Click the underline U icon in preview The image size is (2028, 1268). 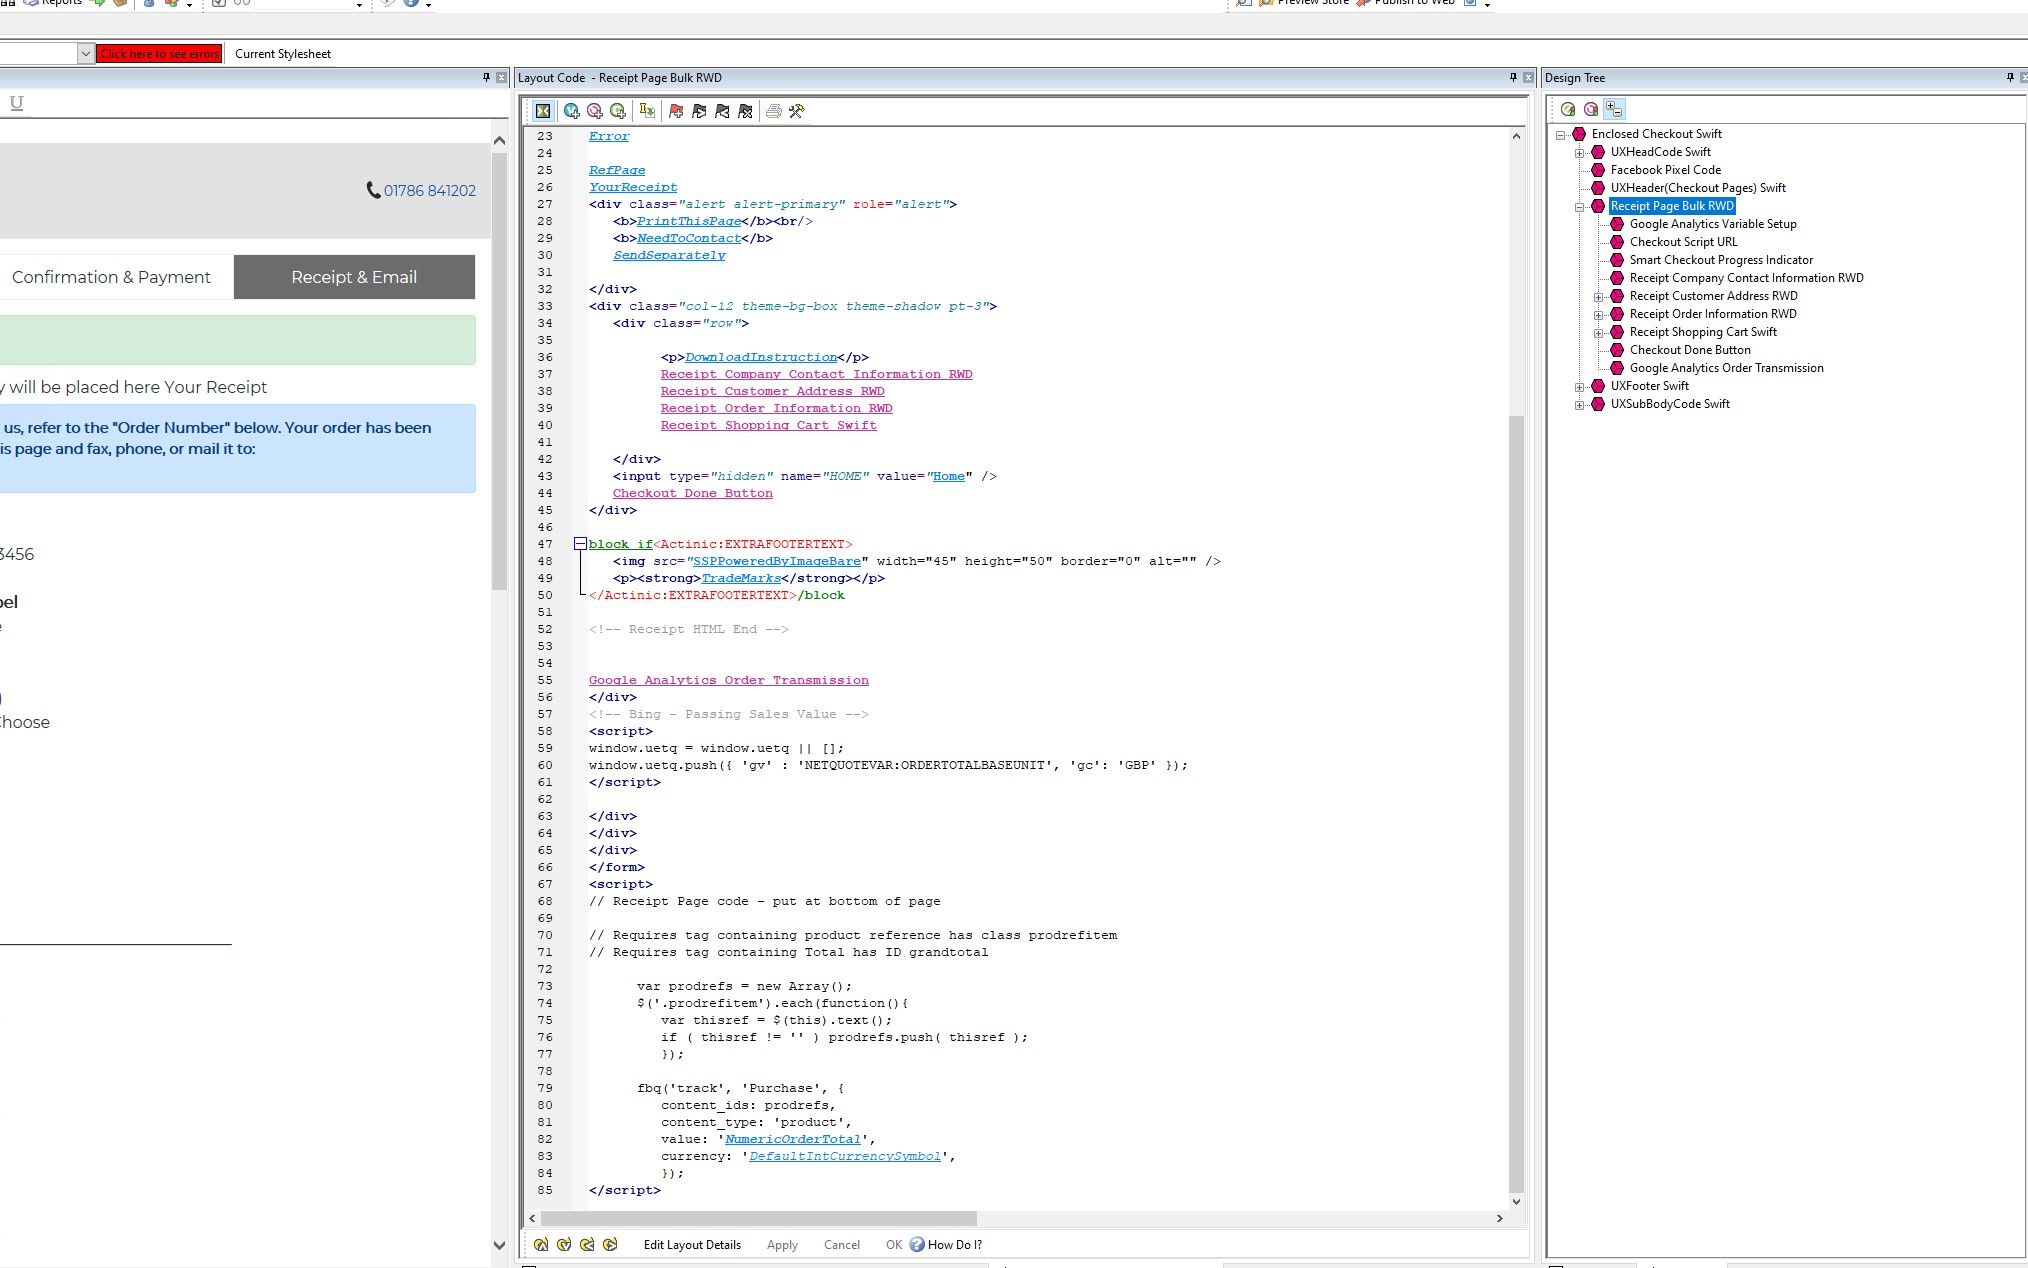click(16, 102)
